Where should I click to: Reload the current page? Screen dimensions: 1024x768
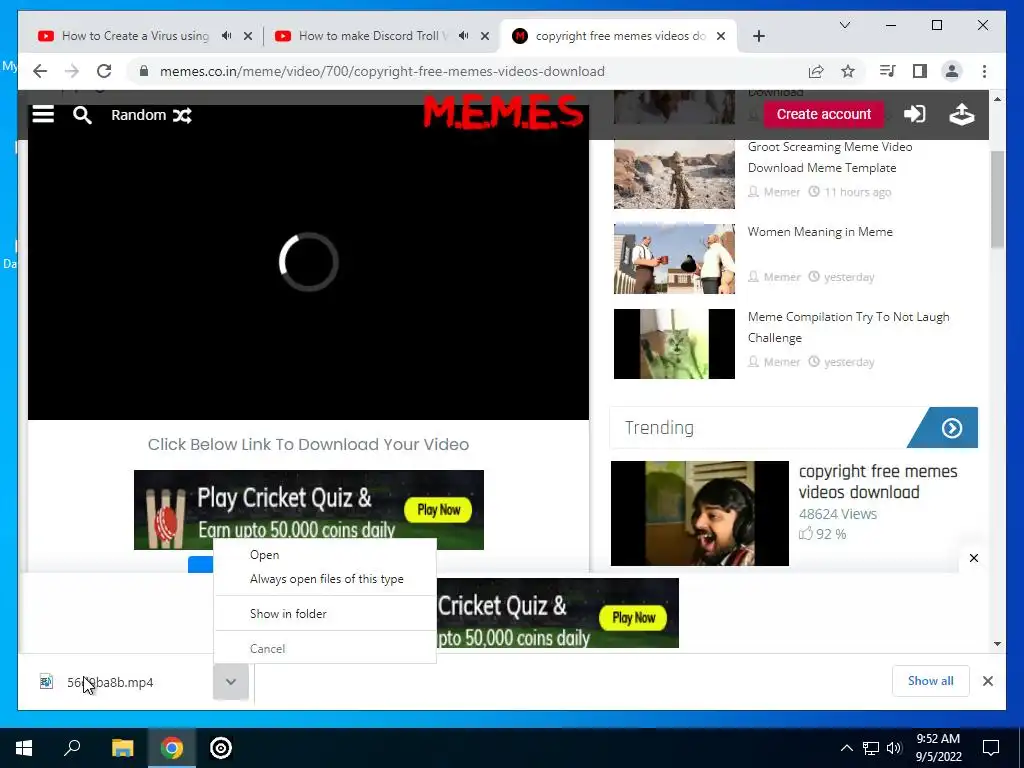(x=104, y=71)
